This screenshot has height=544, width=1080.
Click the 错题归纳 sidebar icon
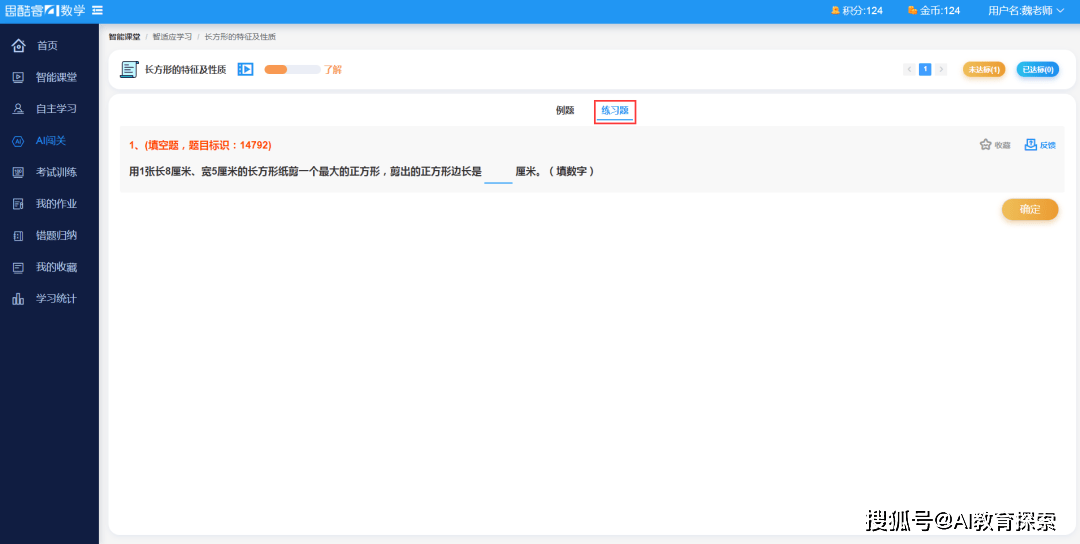pyautogui.click(x=19, y=236)
